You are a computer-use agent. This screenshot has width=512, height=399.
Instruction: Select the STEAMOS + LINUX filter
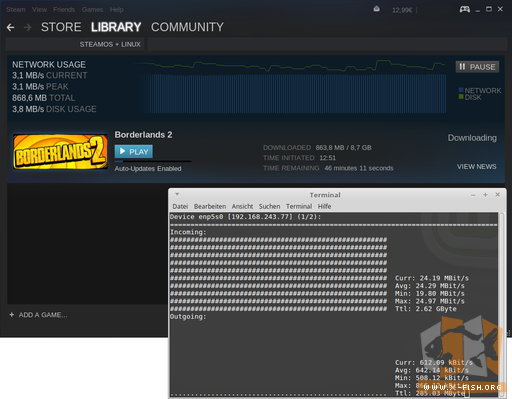click(x=110, y=44)
